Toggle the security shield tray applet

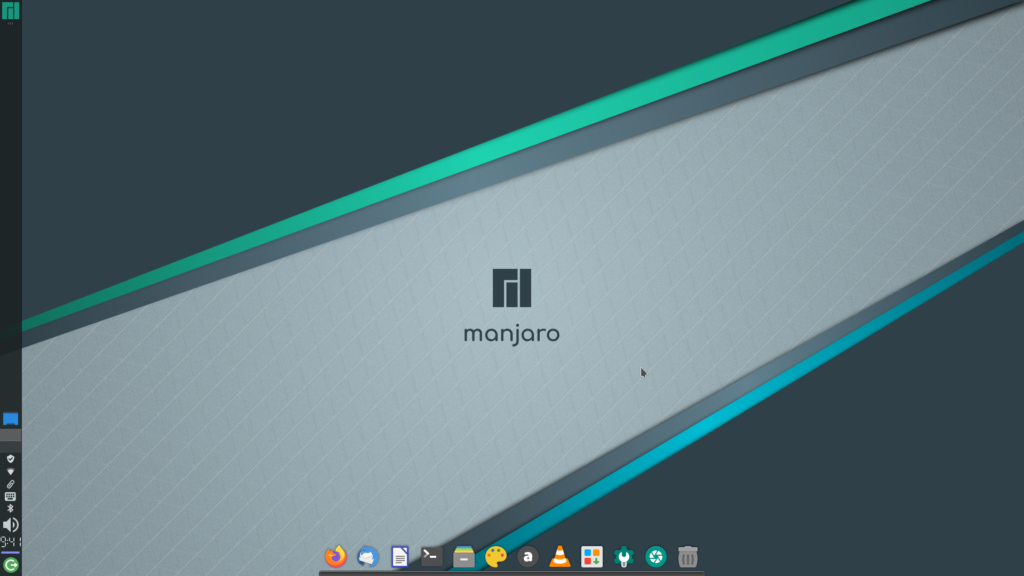10,461
